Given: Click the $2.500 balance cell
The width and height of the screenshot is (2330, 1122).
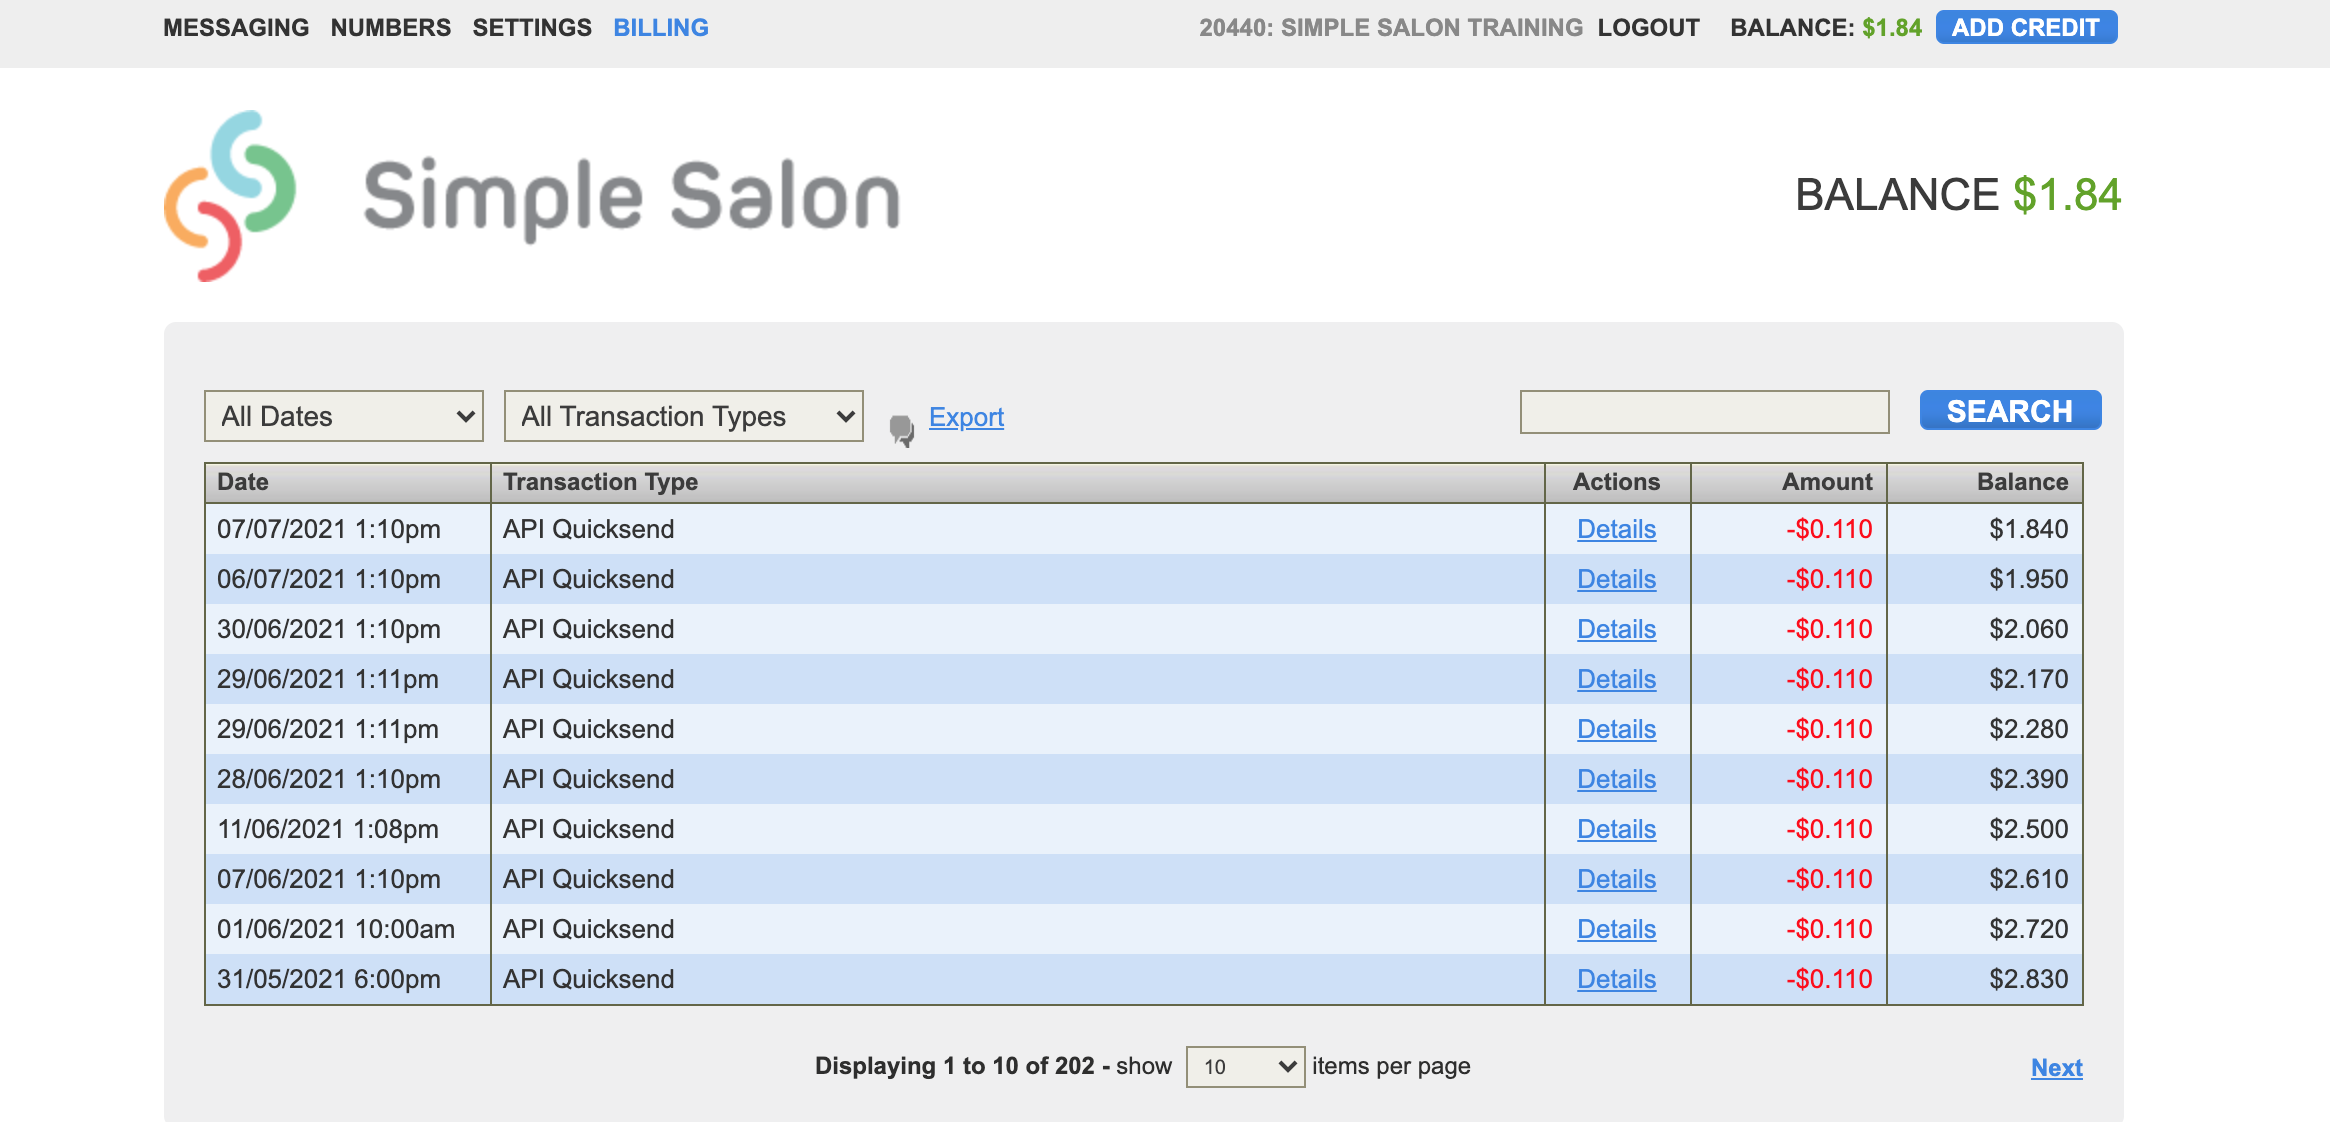Looking at the screenshot, I should coord(1985,829).
